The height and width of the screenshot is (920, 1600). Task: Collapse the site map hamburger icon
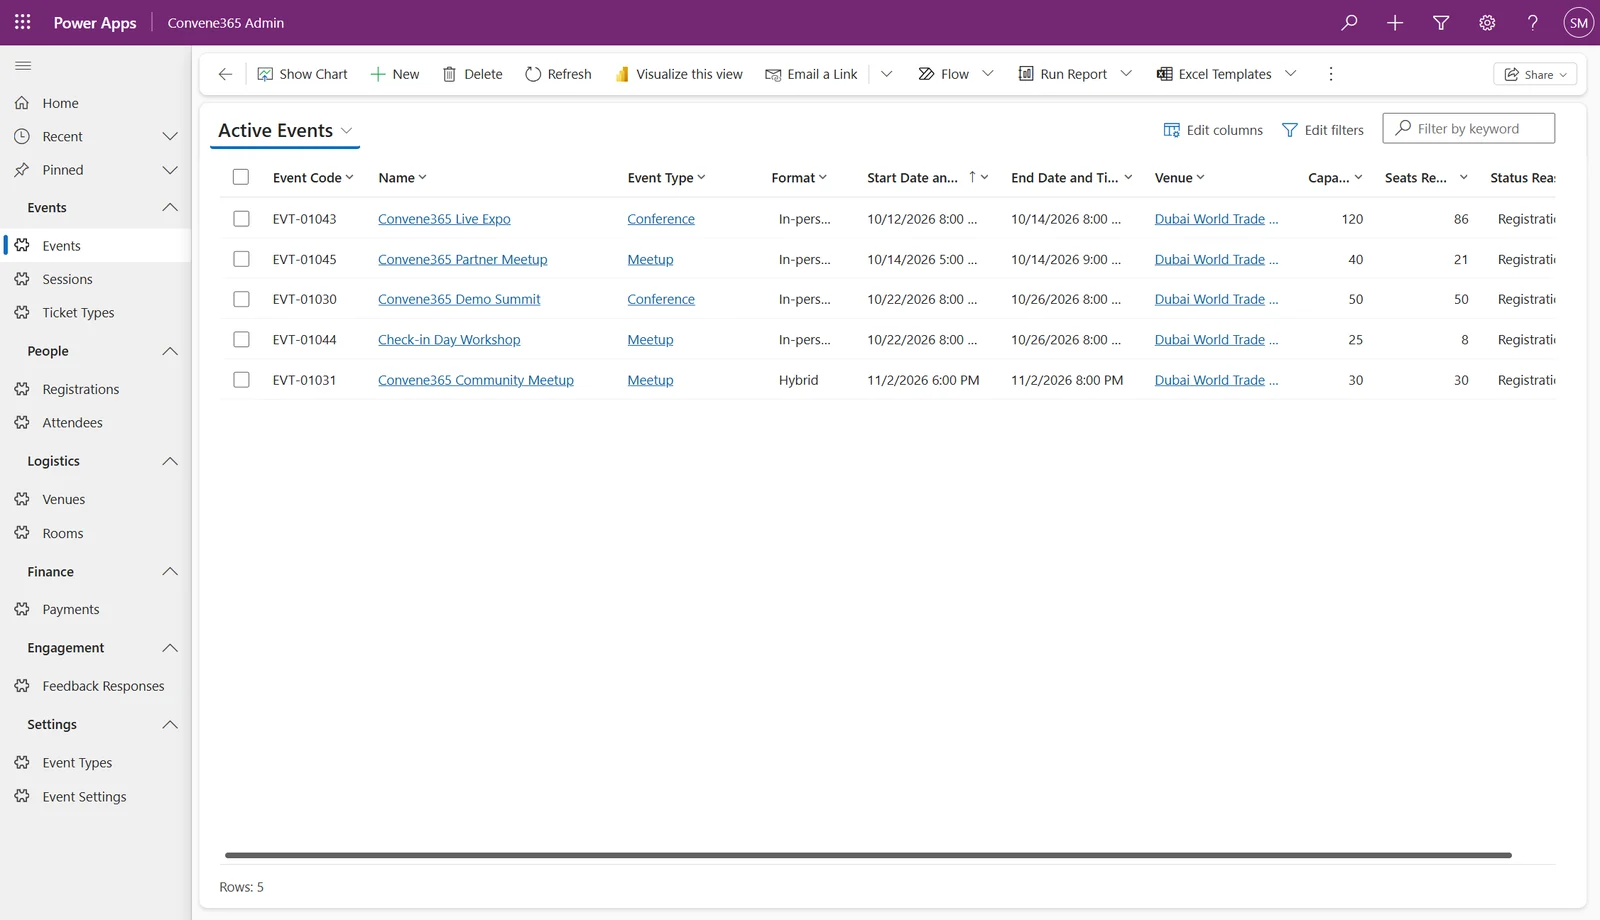click(23, 65)
